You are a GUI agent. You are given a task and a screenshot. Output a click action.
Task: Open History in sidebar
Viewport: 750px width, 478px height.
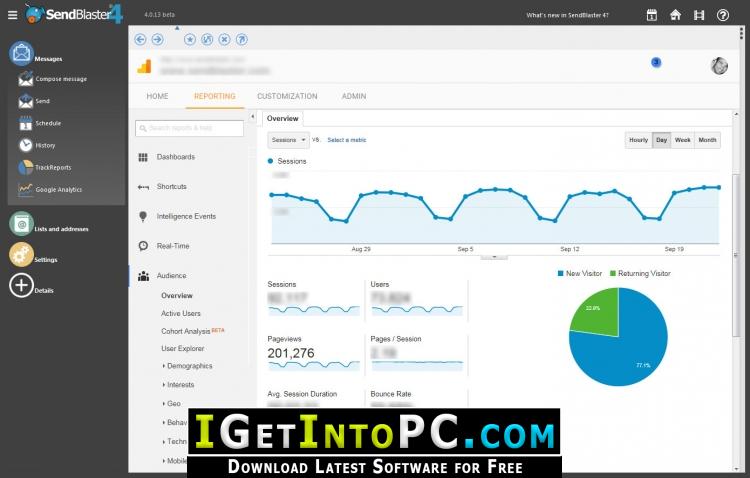[37, 145]
